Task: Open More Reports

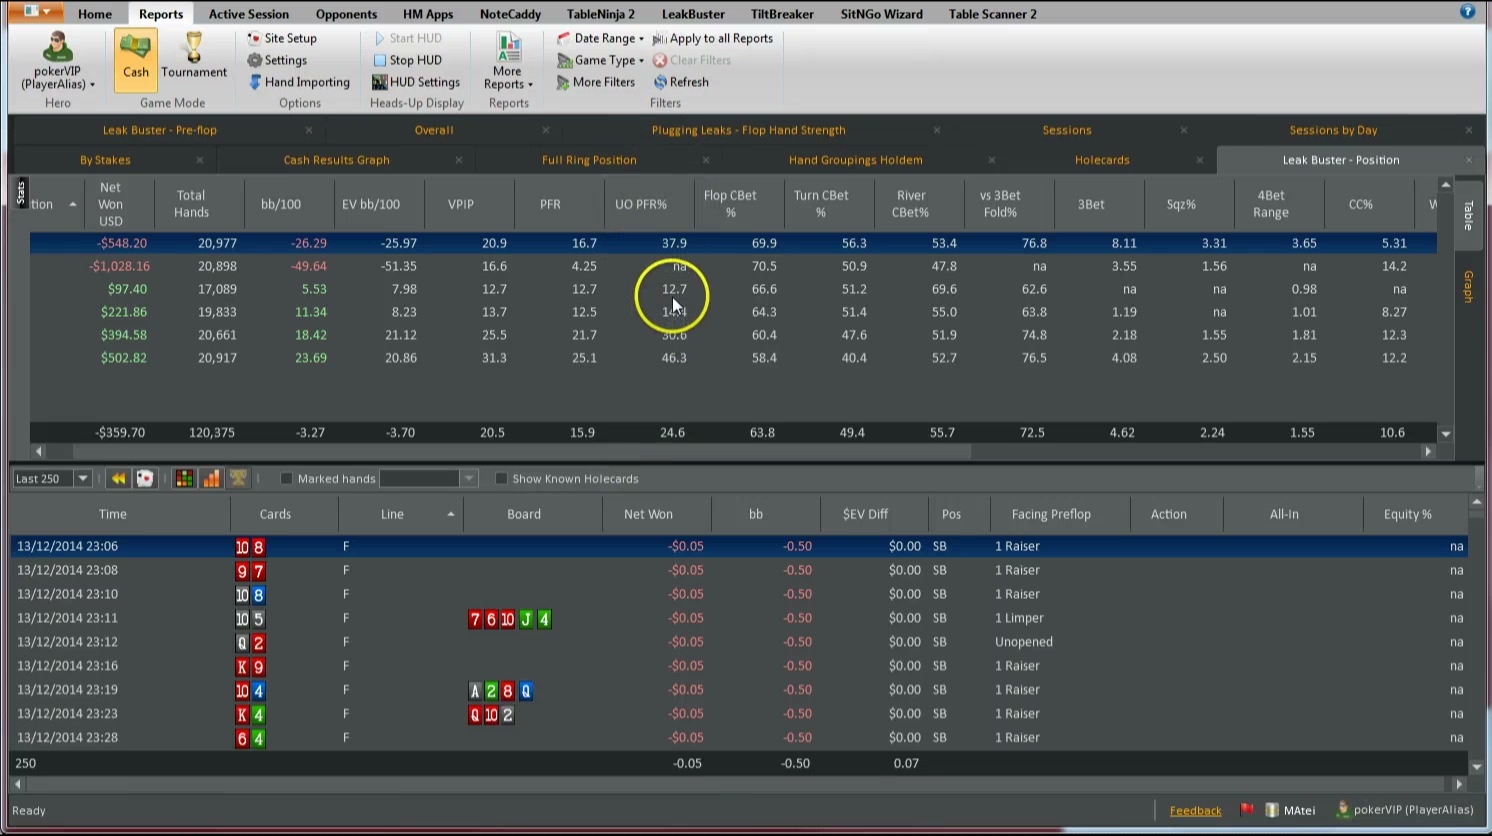Action: [x=507, y=62]
